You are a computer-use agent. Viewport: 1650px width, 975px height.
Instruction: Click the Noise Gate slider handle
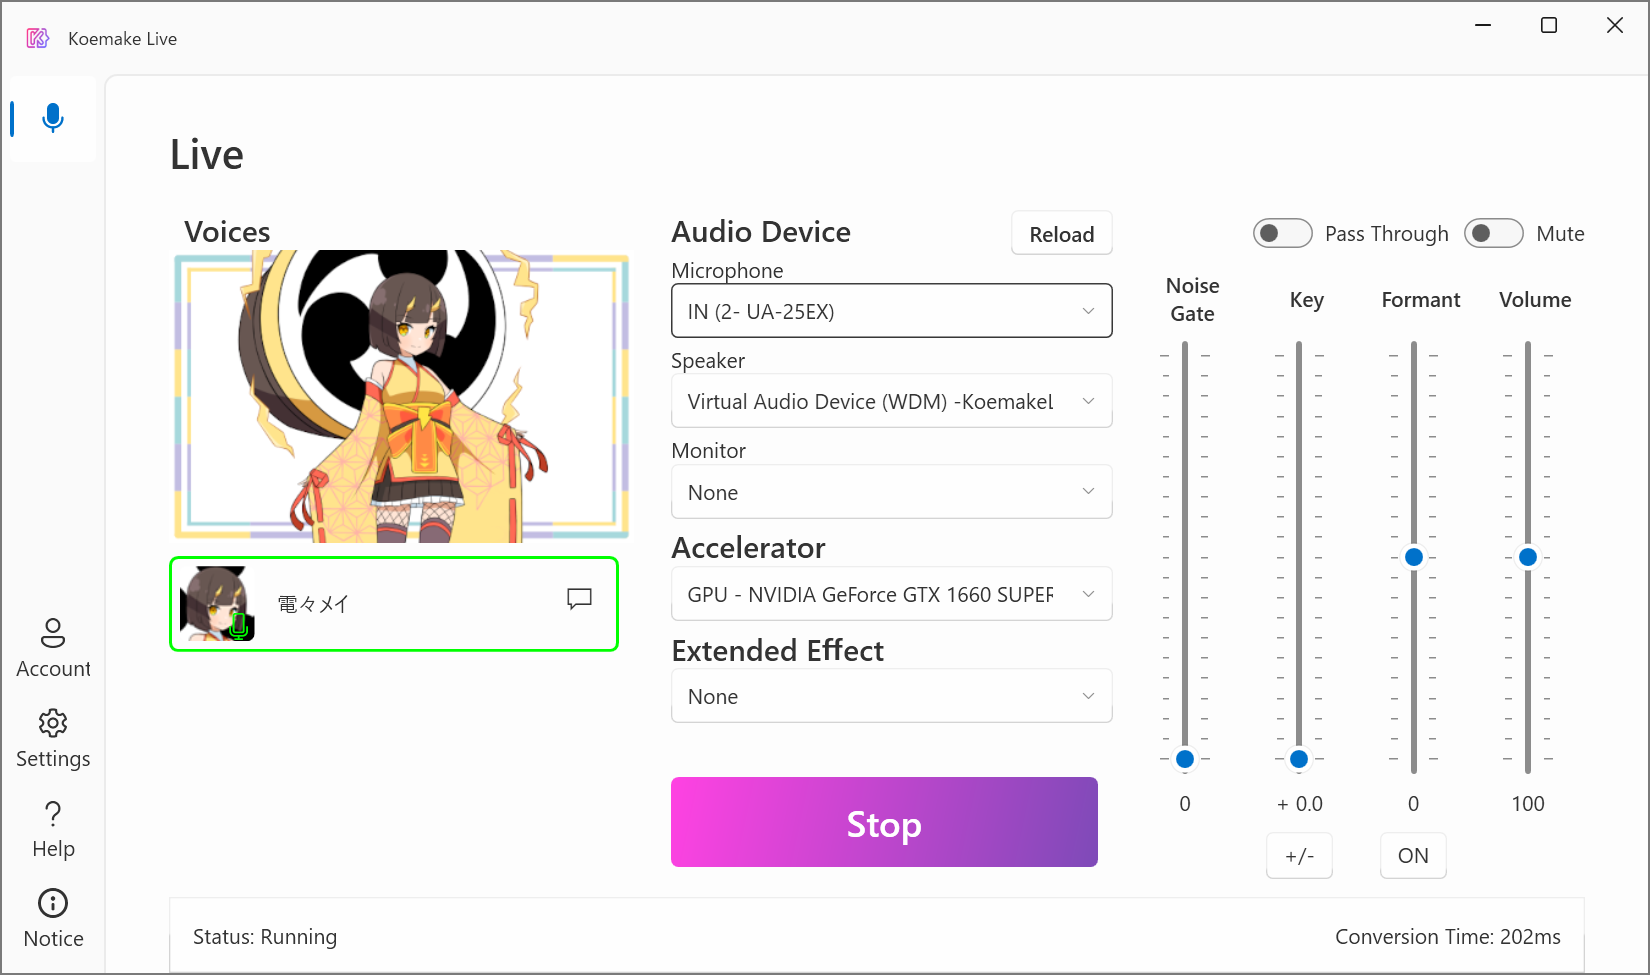[x=1185, y=759]
